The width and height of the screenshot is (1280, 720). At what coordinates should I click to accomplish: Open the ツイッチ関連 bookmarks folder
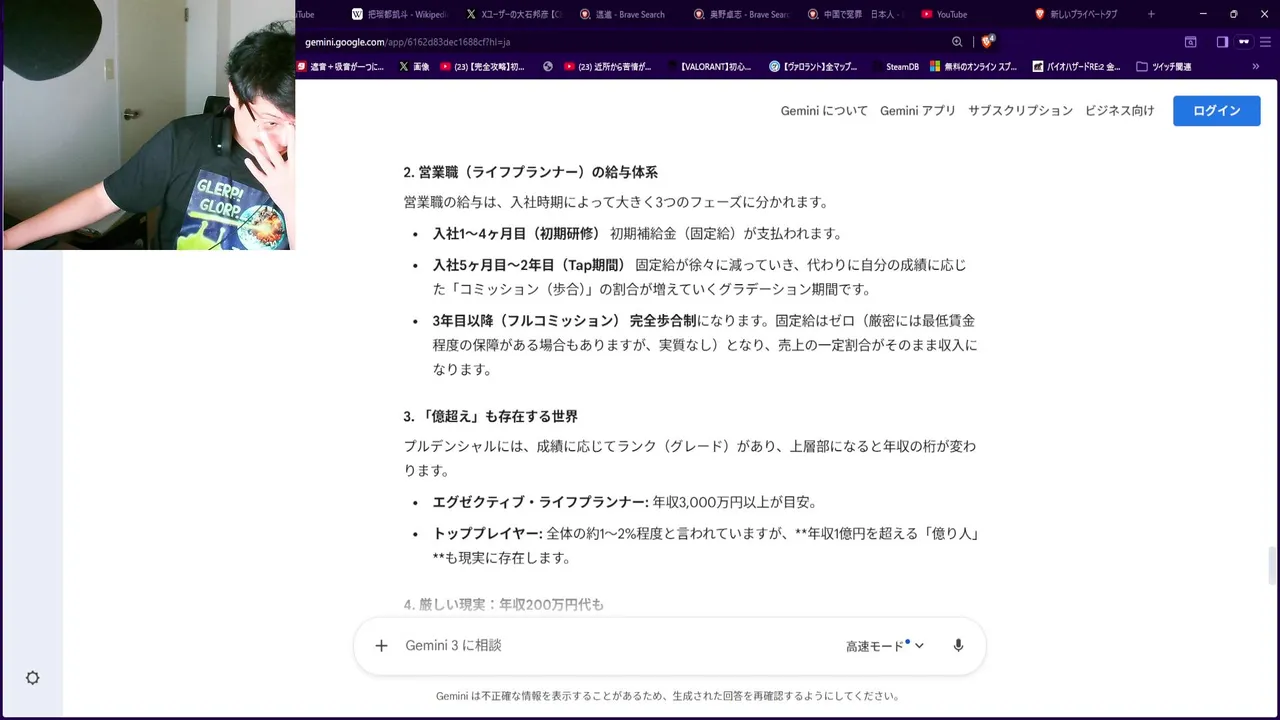pyautogui.click(x=1164, y=67)
